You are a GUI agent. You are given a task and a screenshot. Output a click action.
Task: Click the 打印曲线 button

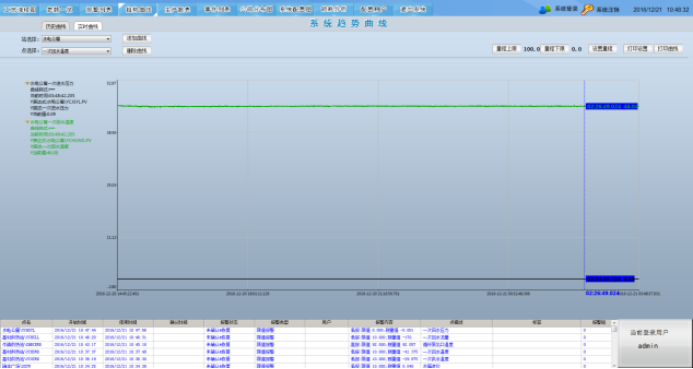(668, 49)
